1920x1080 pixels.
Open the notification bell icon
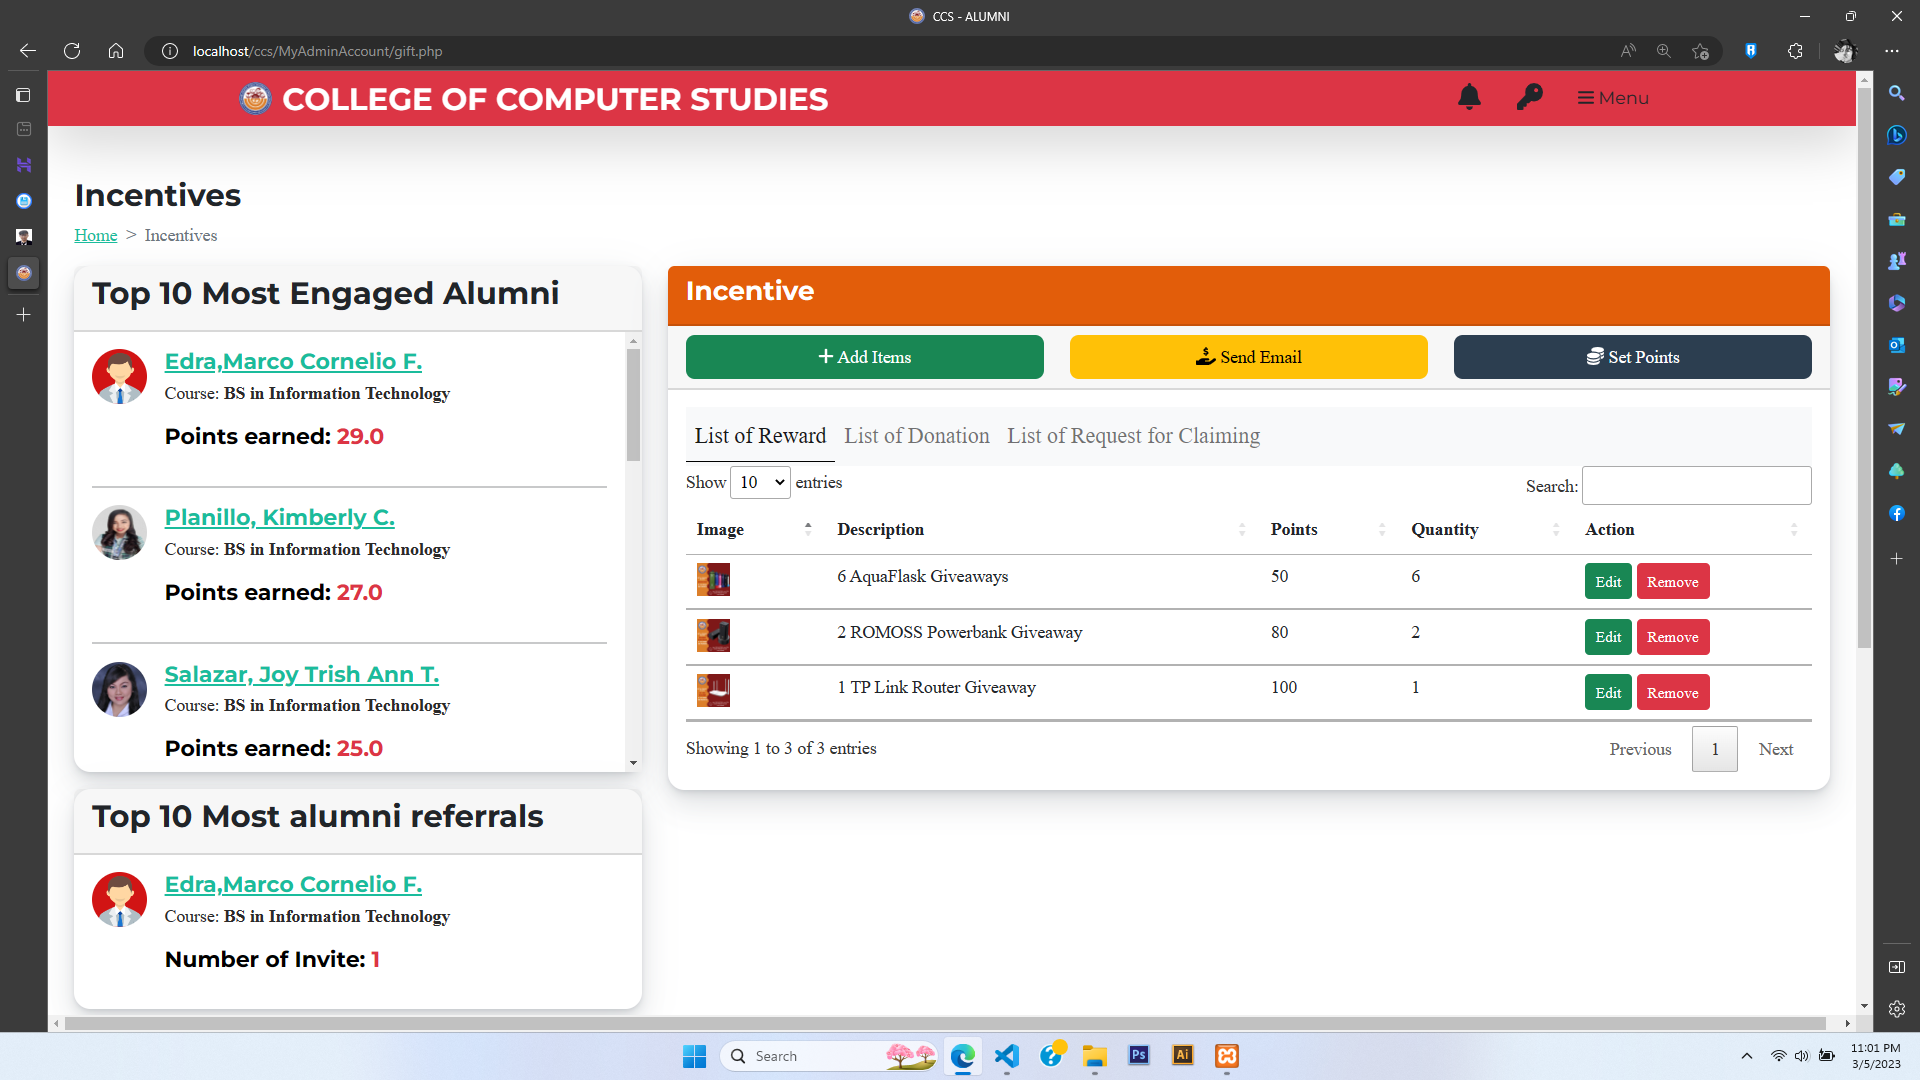click(1469, 97)
